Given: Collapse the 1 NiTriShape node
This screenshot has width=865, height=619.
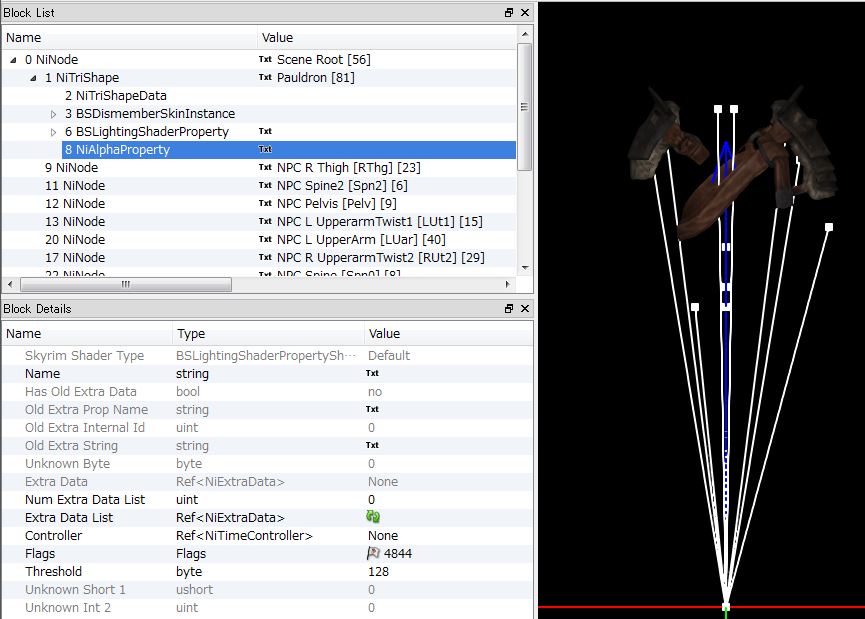Looking at the screenshot, I should pyautogui.click(x=33, y=78).
